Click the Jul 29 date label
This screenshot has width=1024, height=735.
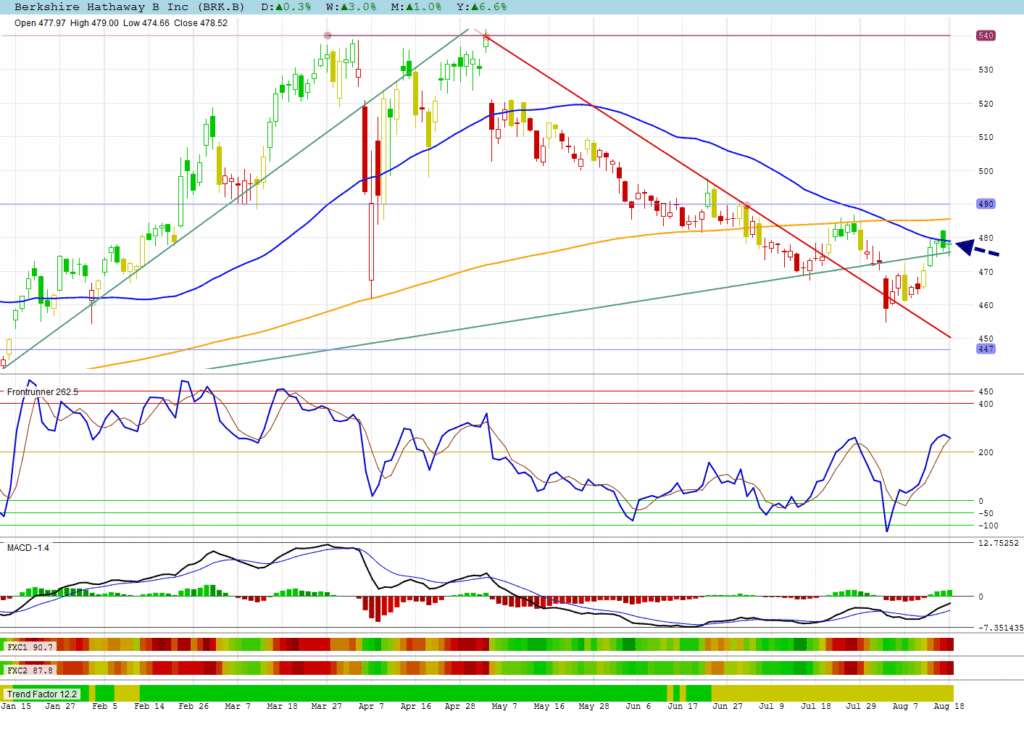[860, 706]
